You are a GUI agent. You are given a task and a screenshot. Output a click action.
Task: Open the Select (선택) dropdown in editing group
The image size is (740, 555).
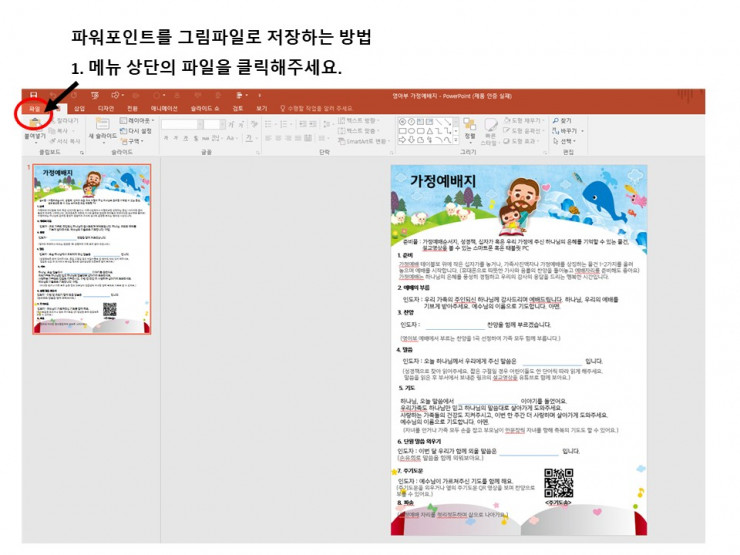click(x=569, y=141)
